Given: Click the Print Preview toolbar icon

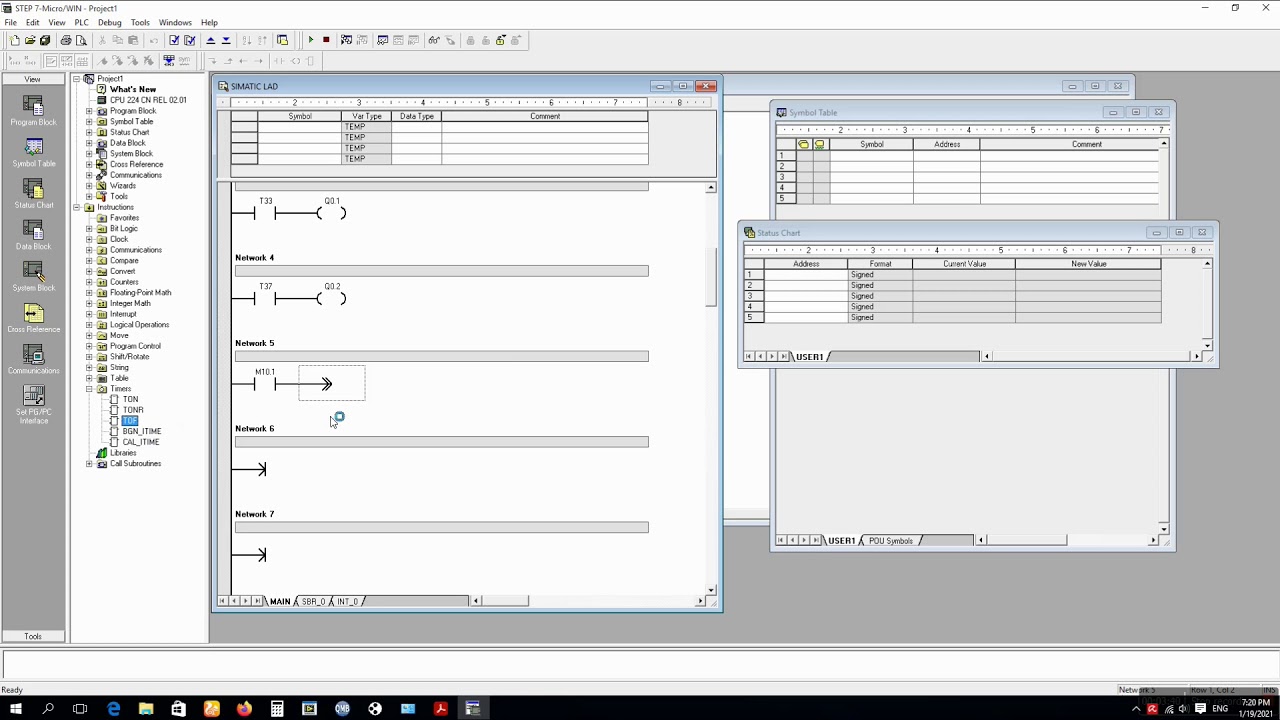Looking at the screenshot, I should (x=81, y=40).
